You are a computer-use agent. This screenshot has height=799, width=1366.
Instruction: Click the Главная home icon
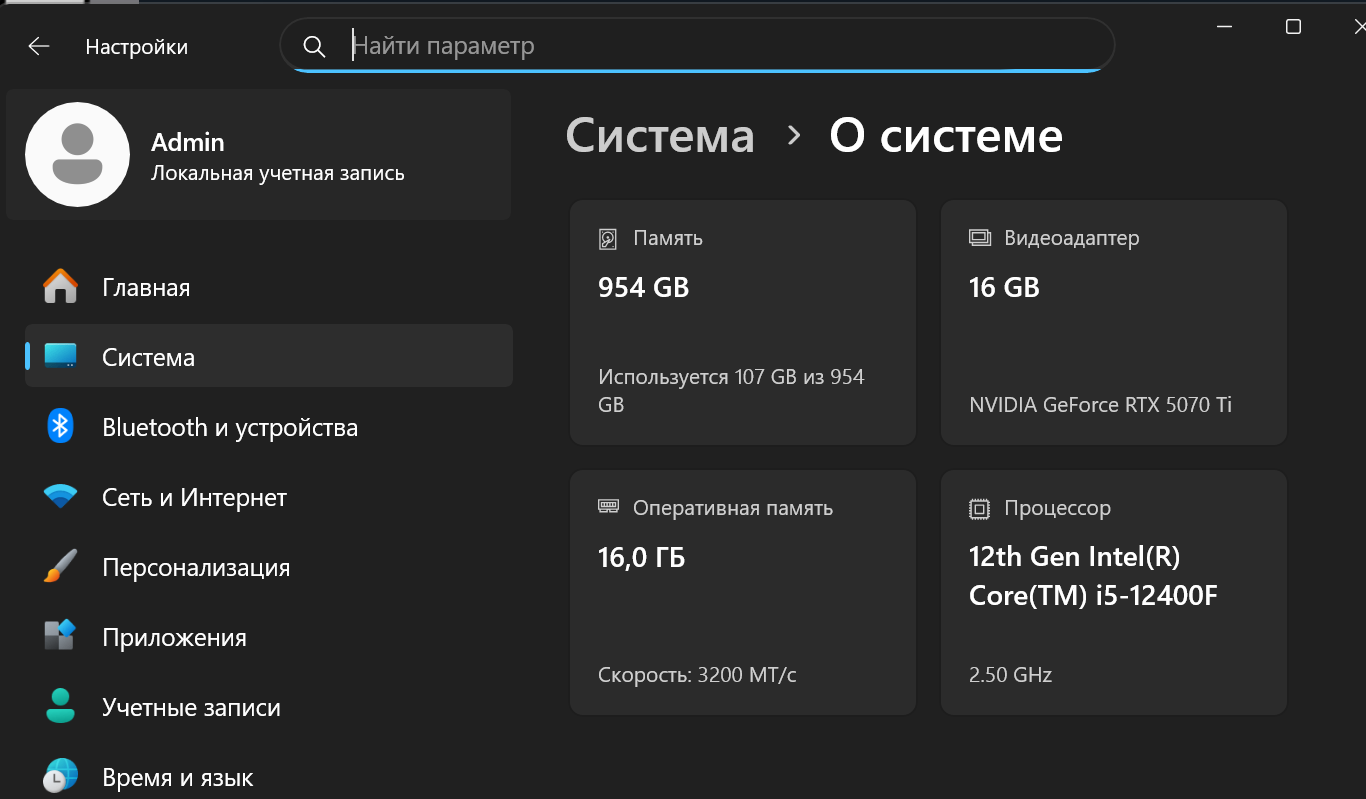[x=61, y=287]
